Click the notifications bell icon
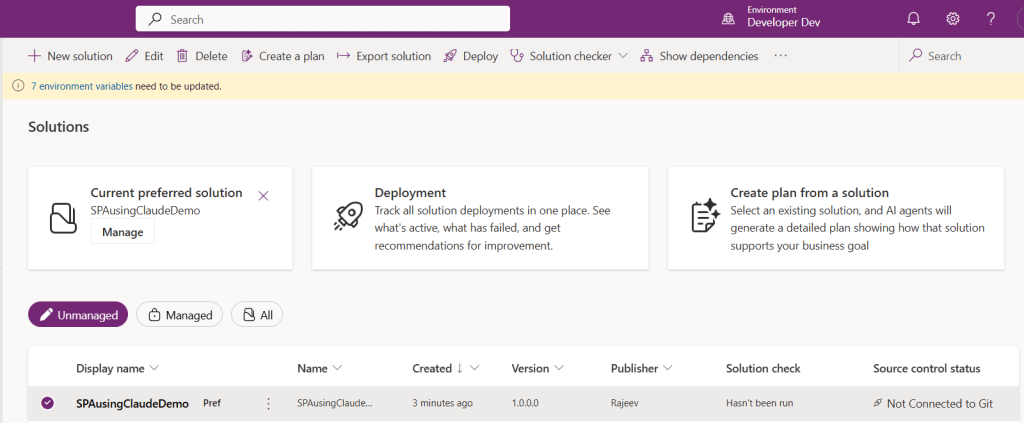The width and height of the screenshot is (1024, 423). click(913, 19)
